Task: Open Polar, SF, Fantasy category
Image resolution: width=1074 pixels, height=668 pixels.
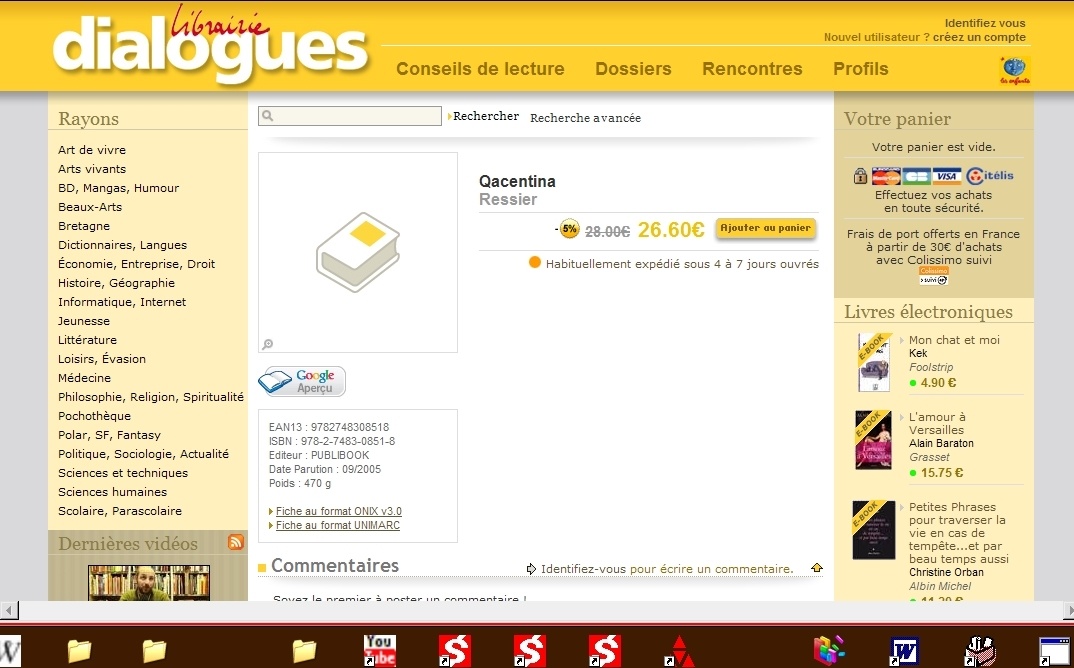Action: click(110, 435)
